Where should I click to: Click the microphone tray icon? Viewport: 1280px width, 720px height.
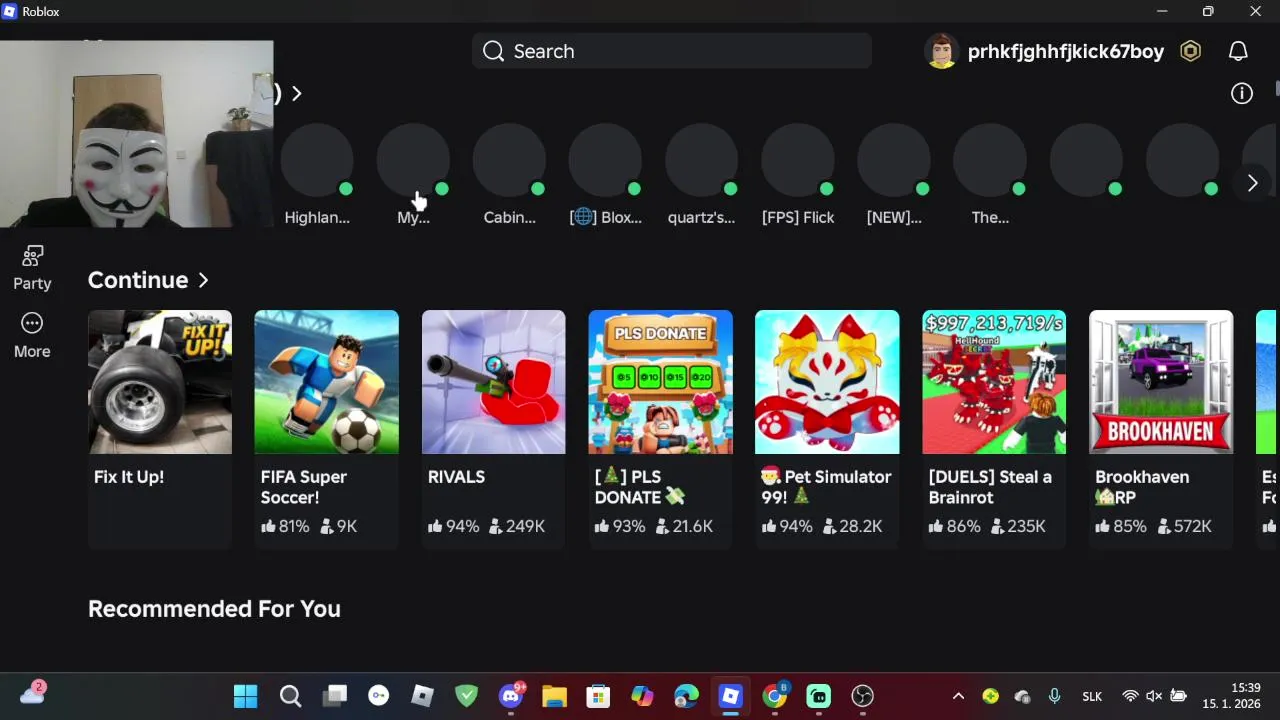(x=1054, y=696)
